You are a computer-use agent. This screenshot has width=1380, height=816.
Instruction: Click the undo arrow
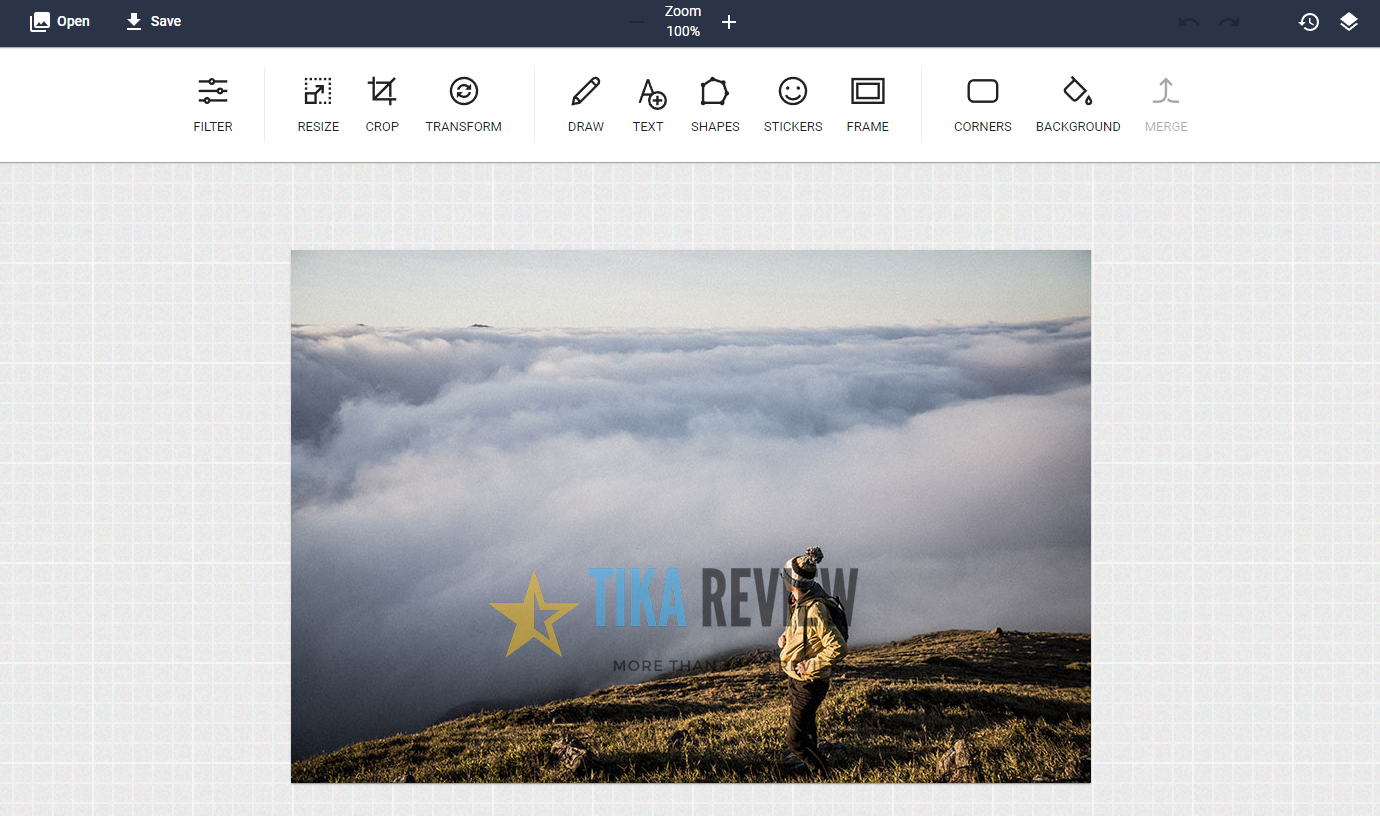tap(1189, 22)
